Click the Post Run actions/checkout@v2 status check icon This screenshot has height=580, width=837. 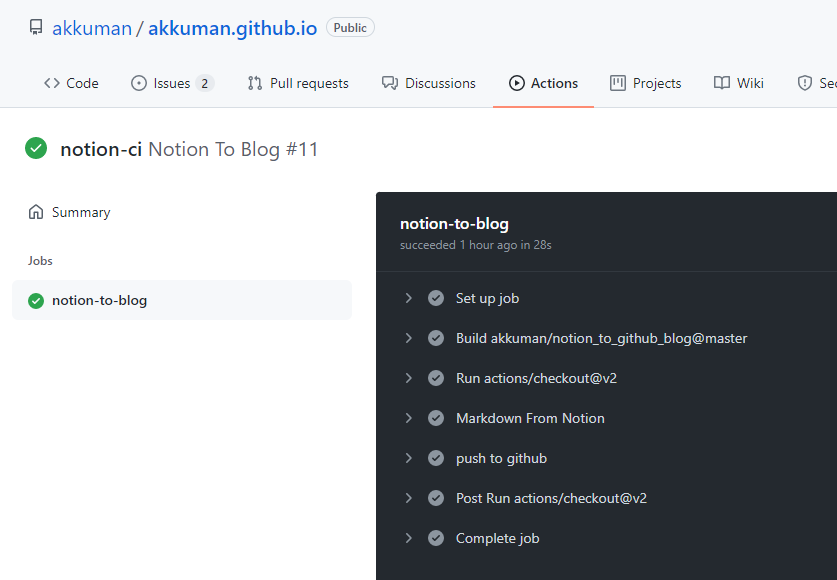tap(436, 498)
